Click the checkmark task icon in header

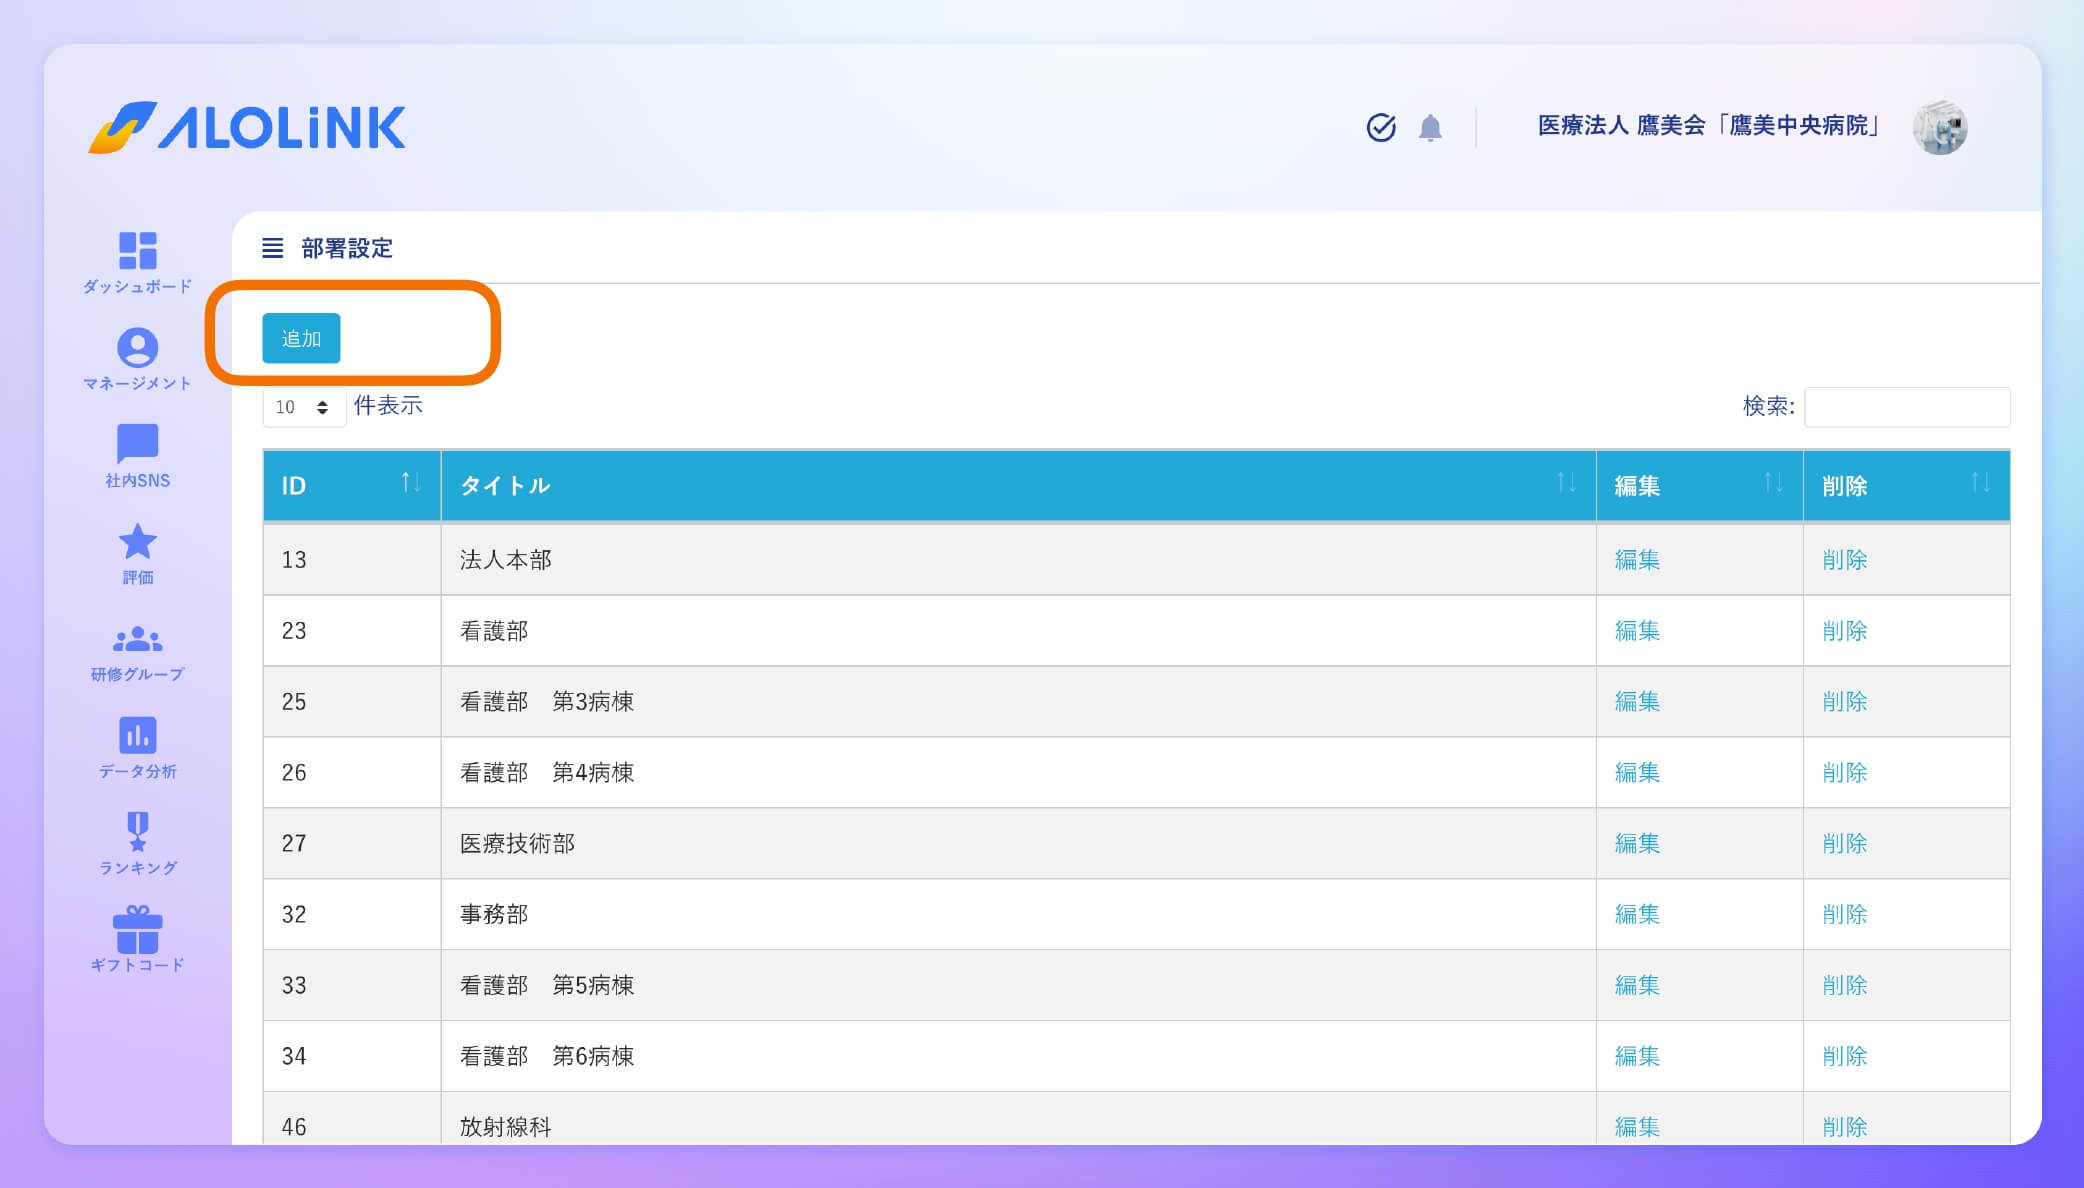click(x=1381, y=128)
